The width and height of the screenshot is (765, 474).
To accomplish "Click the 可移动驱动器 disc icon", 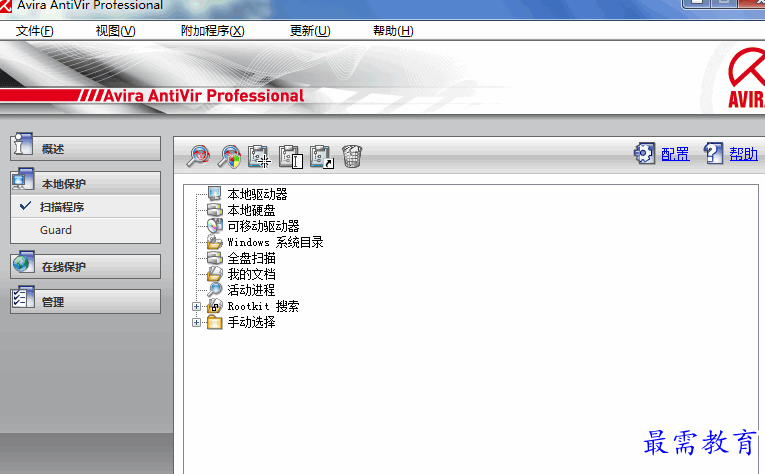I will tap(215, 226).
